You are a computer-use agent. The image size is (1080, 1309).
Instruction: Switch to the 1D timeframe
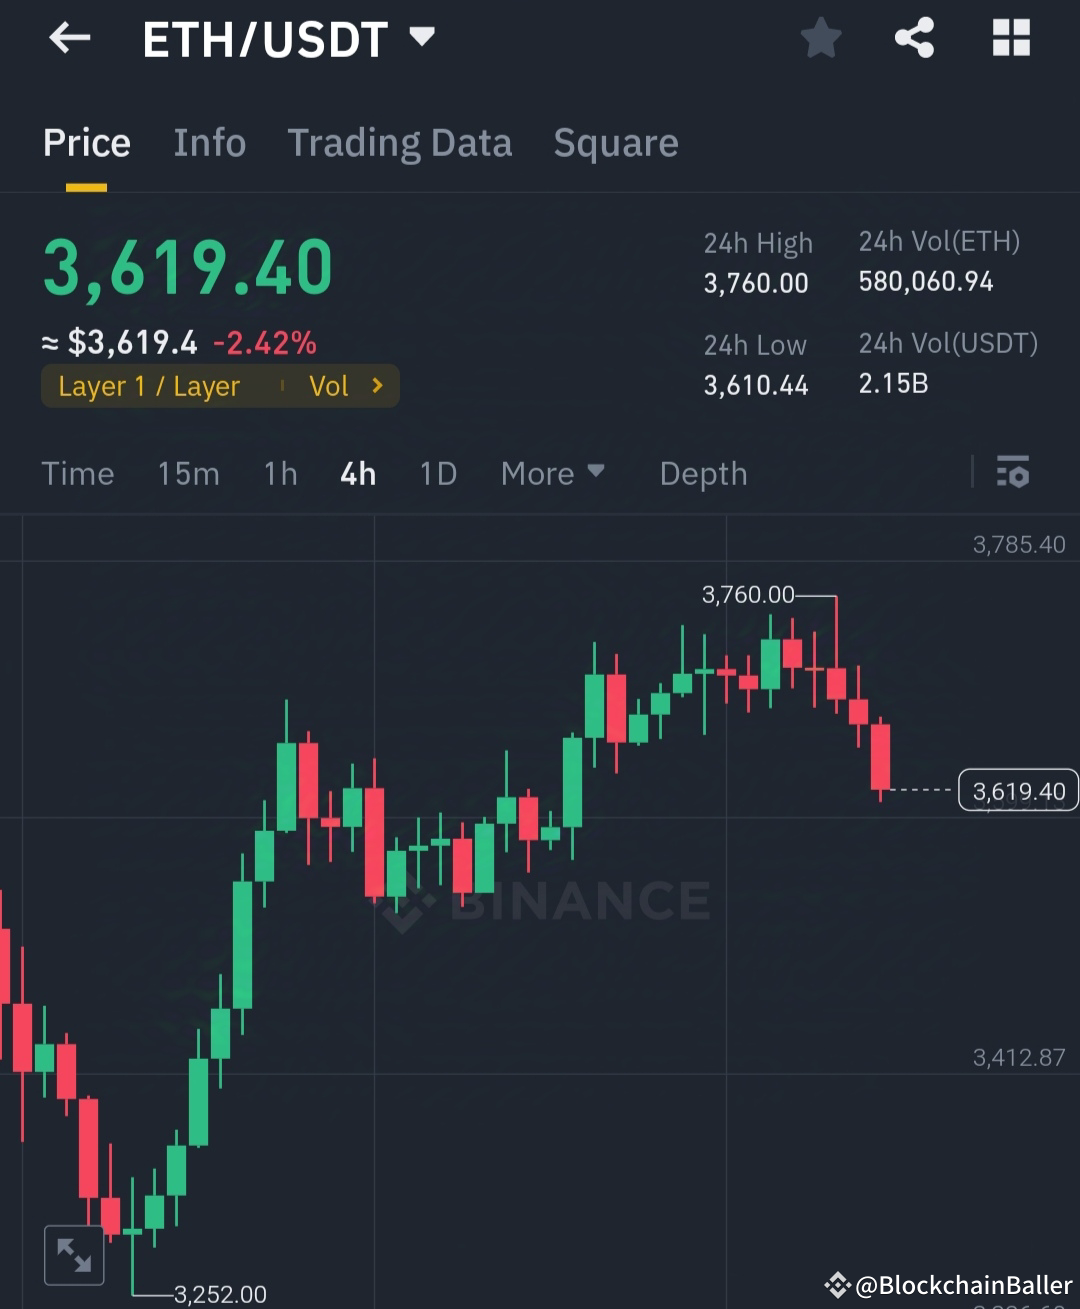click(437, 473)
